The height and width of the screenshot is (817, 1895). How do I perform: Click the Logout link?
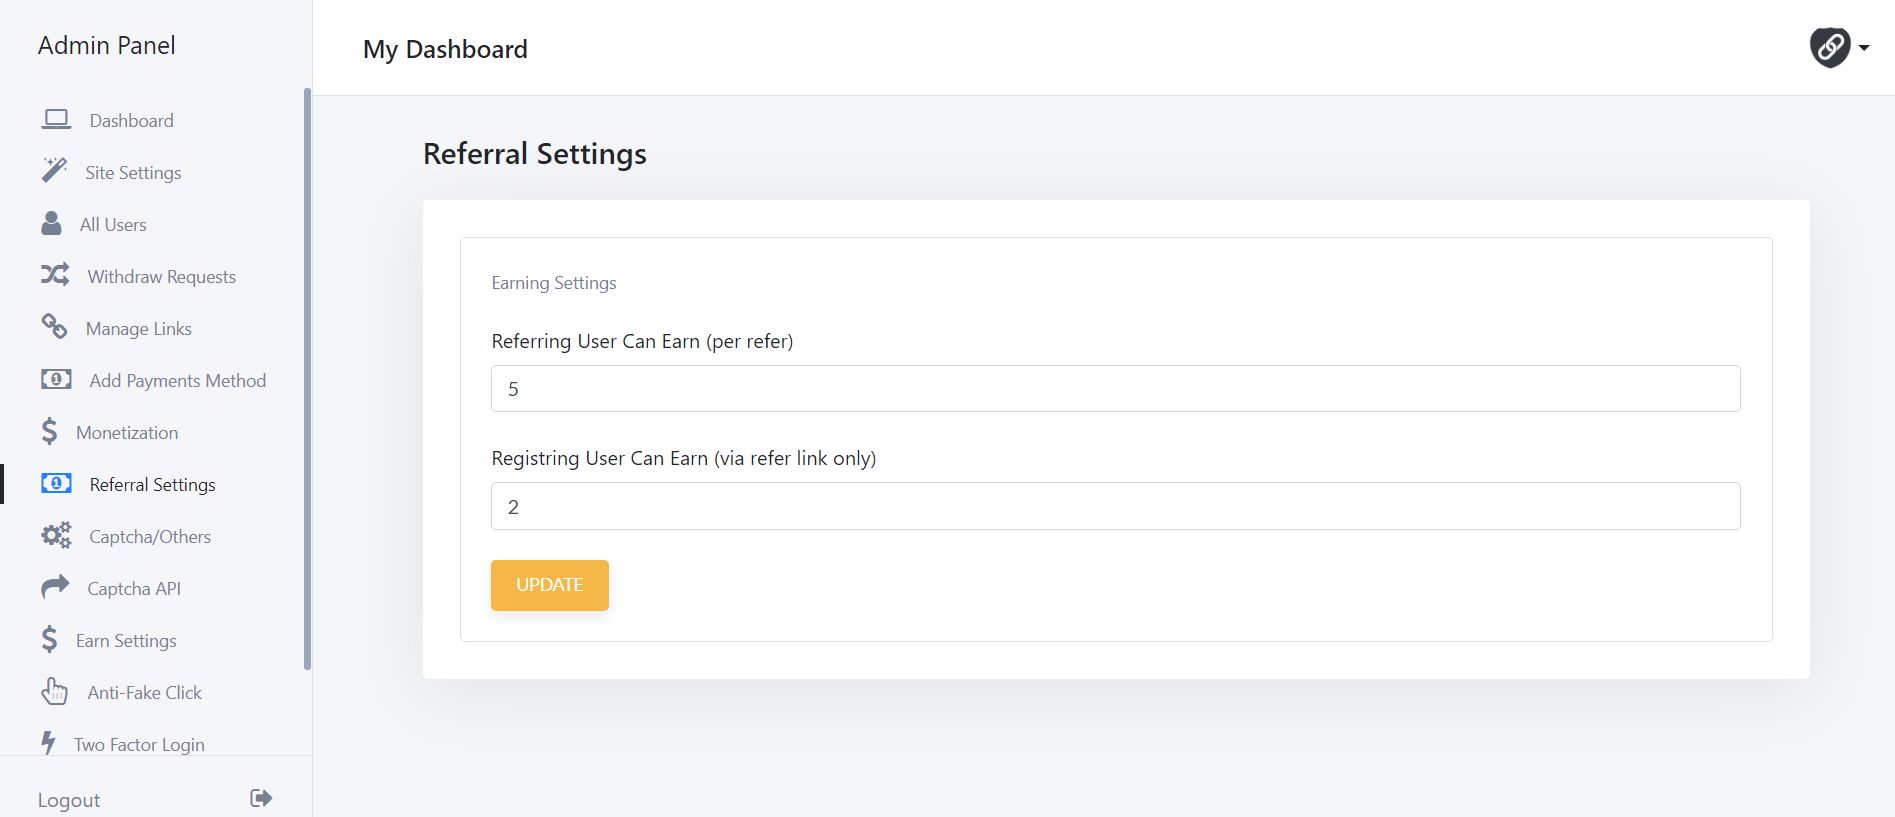point(69,800)
